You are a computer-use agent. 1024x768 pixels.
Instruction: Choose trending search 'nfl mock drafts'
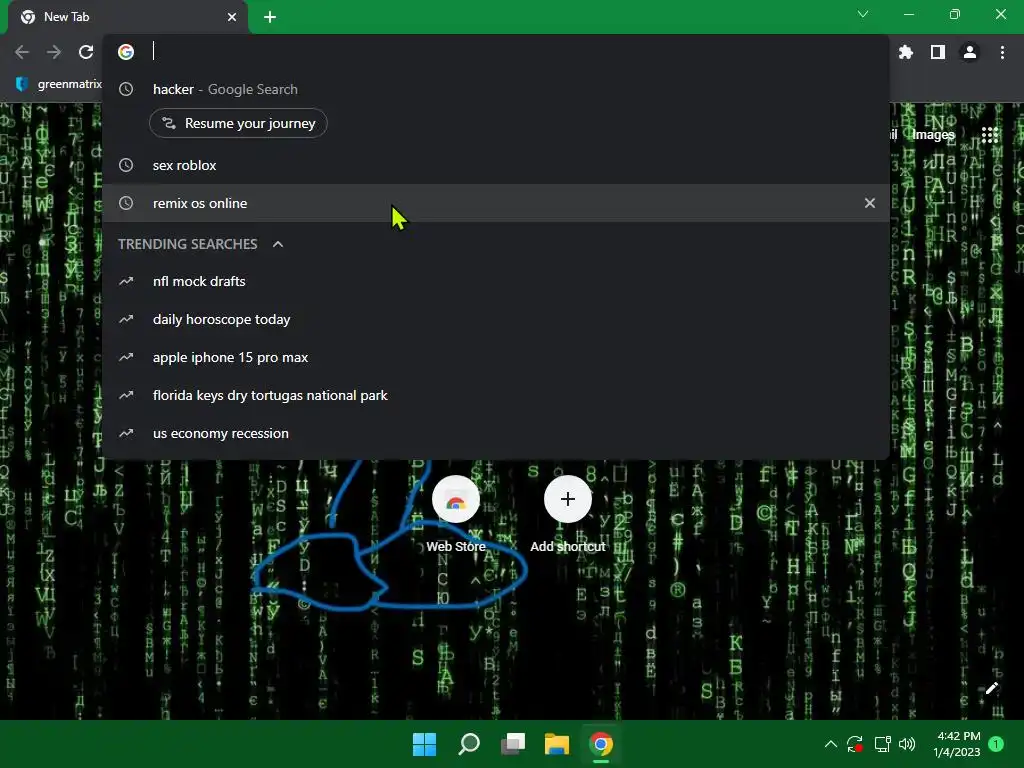[496, 281]
